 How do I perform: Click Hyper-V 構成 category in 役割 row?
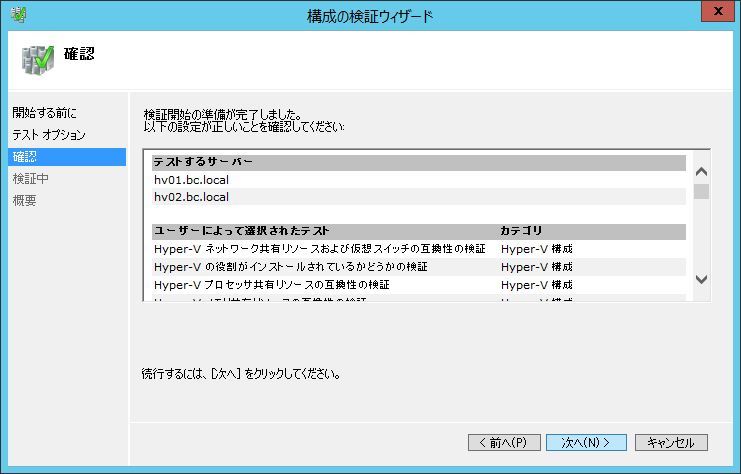click(x=537, y=267)
